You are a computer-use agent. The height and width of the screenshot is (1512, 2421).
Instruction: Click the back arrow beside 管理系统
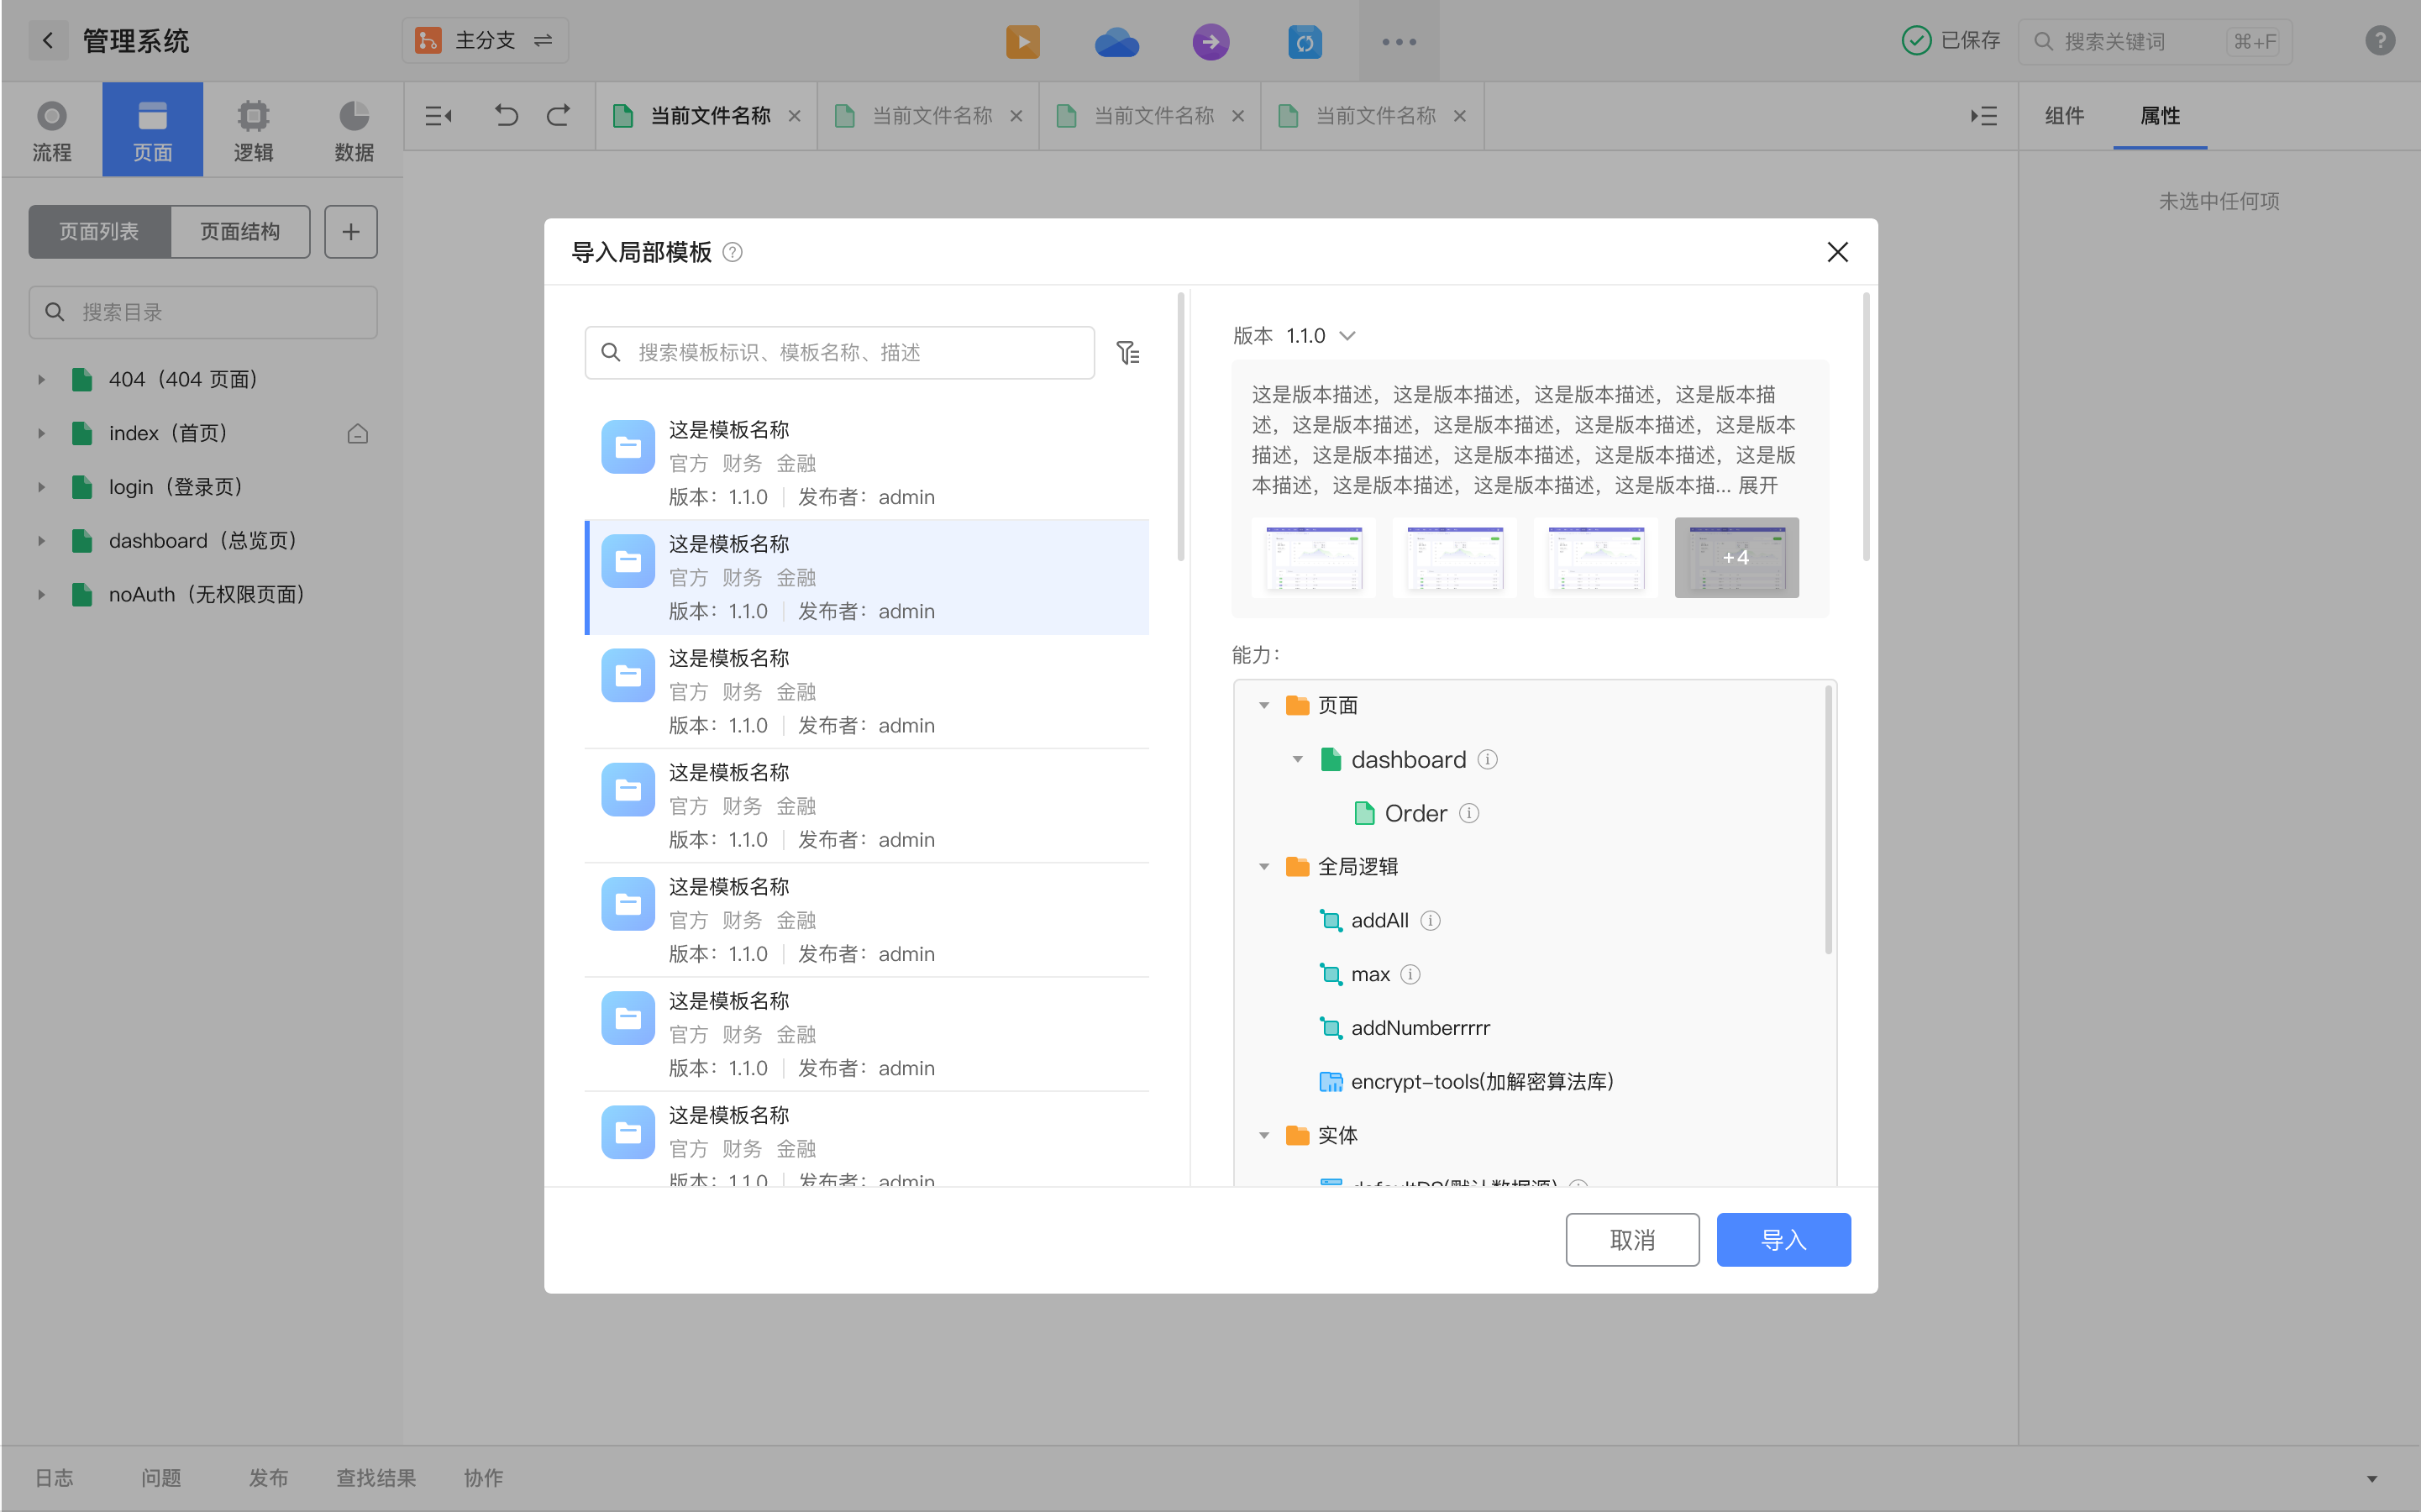pos(47,41)
